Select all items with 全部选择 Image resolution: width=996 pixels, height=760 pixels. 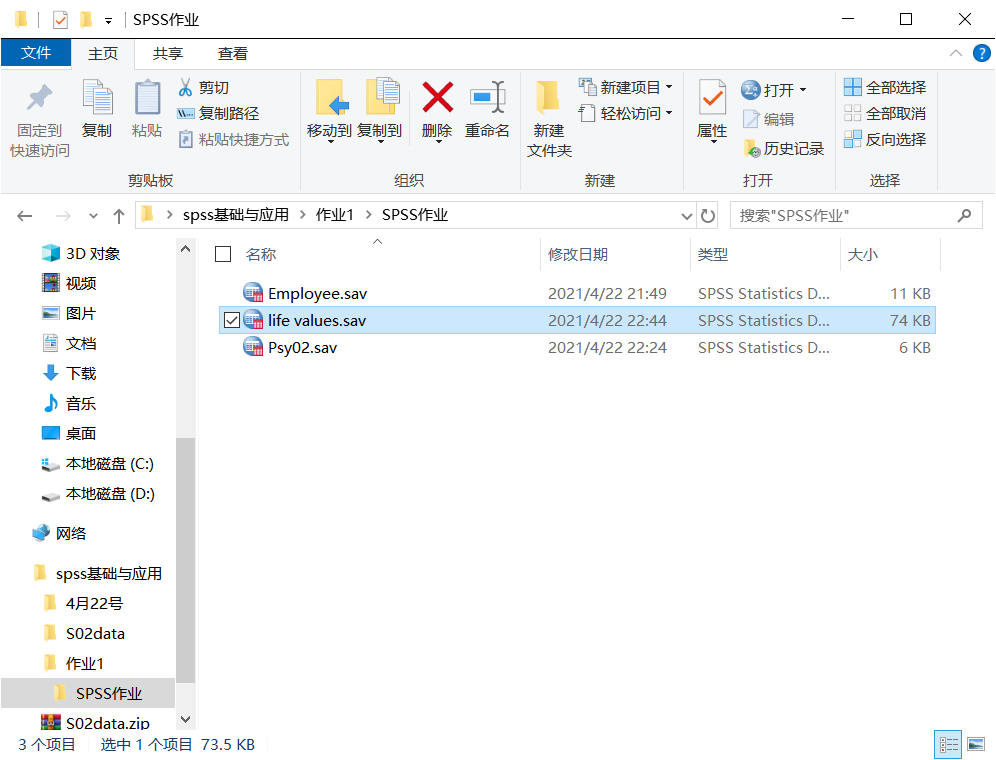pos(885,87)
